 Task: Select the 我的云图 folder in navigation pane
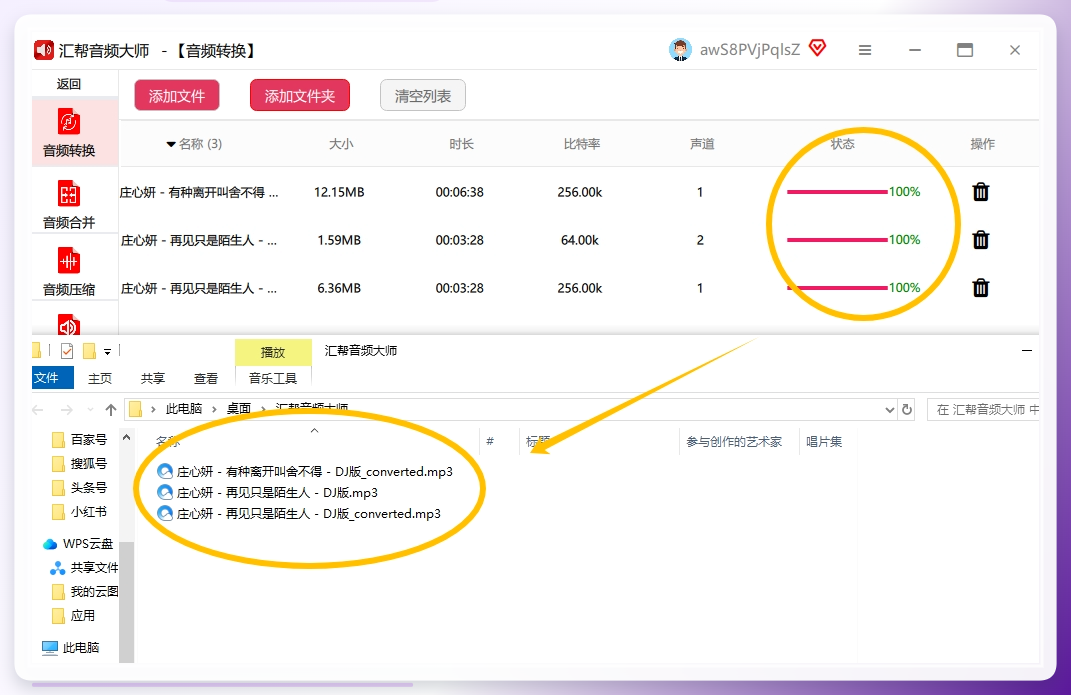point(85,591)
